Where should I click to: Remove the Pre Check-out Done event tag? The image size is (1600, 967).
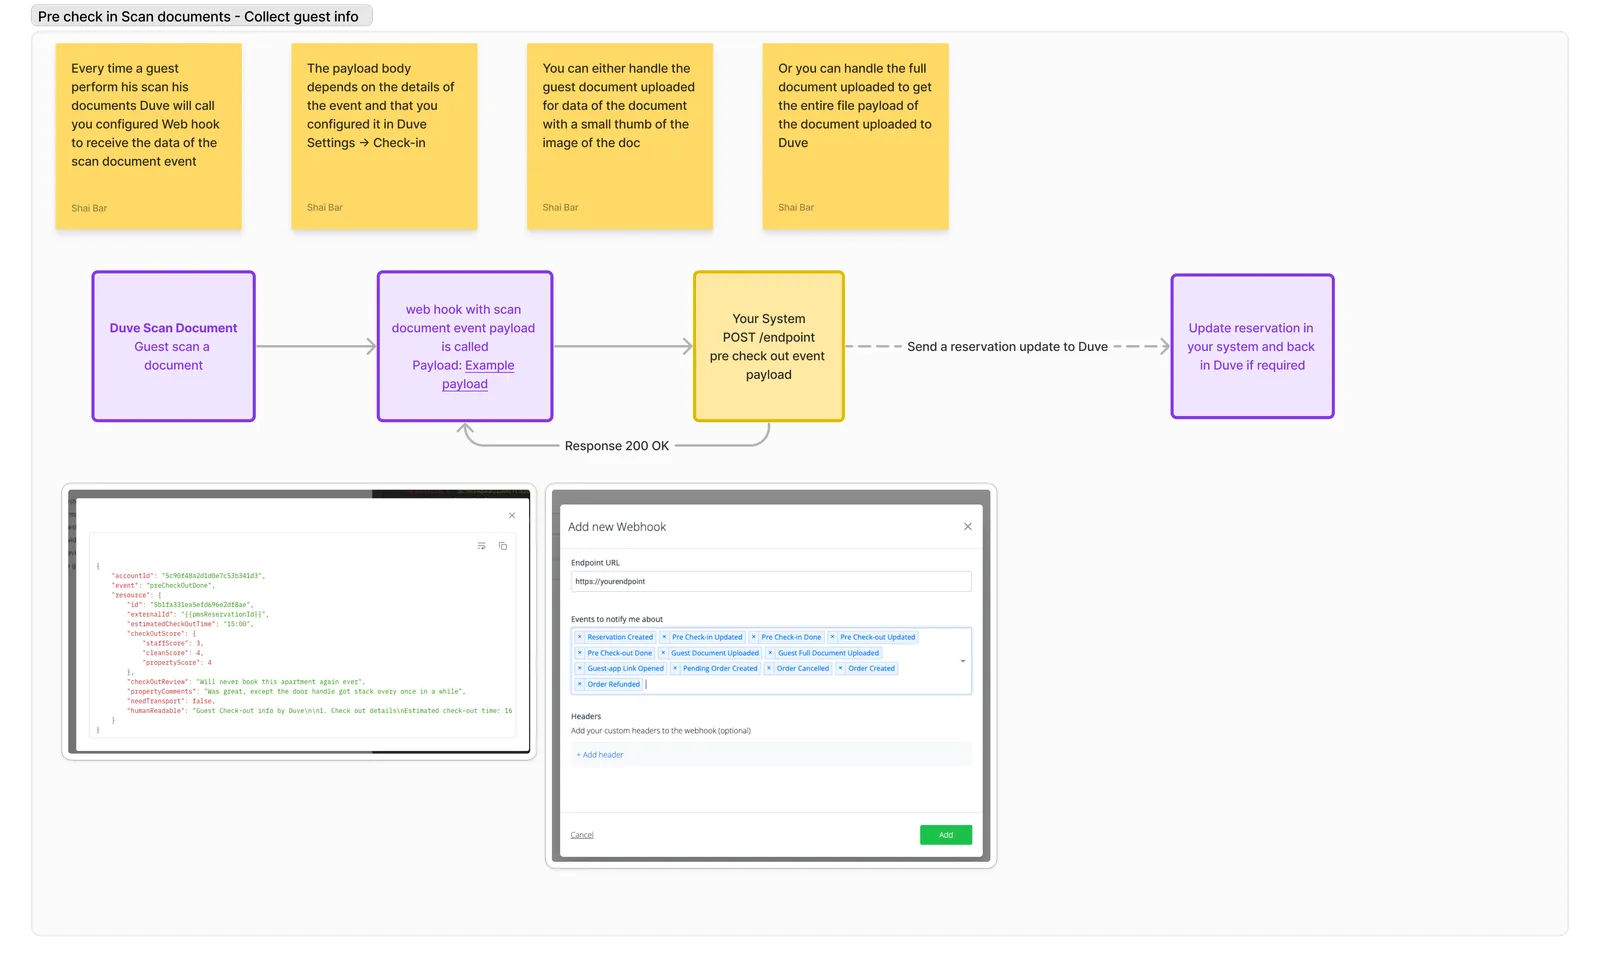580,653
